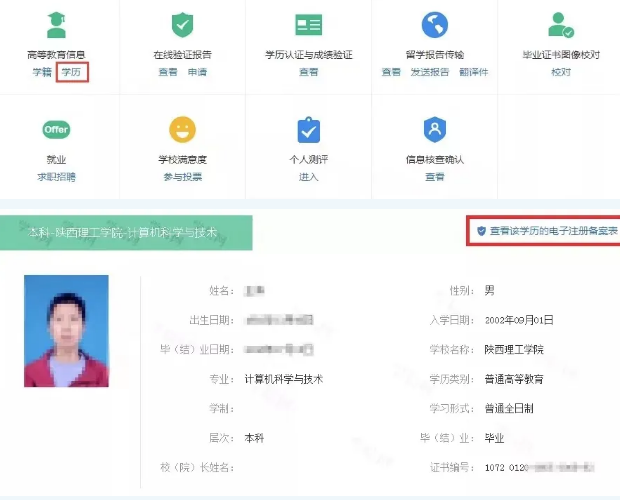Open the 求职招聘 link under 就业
The image size is (620, 500).
pos(56,177)
